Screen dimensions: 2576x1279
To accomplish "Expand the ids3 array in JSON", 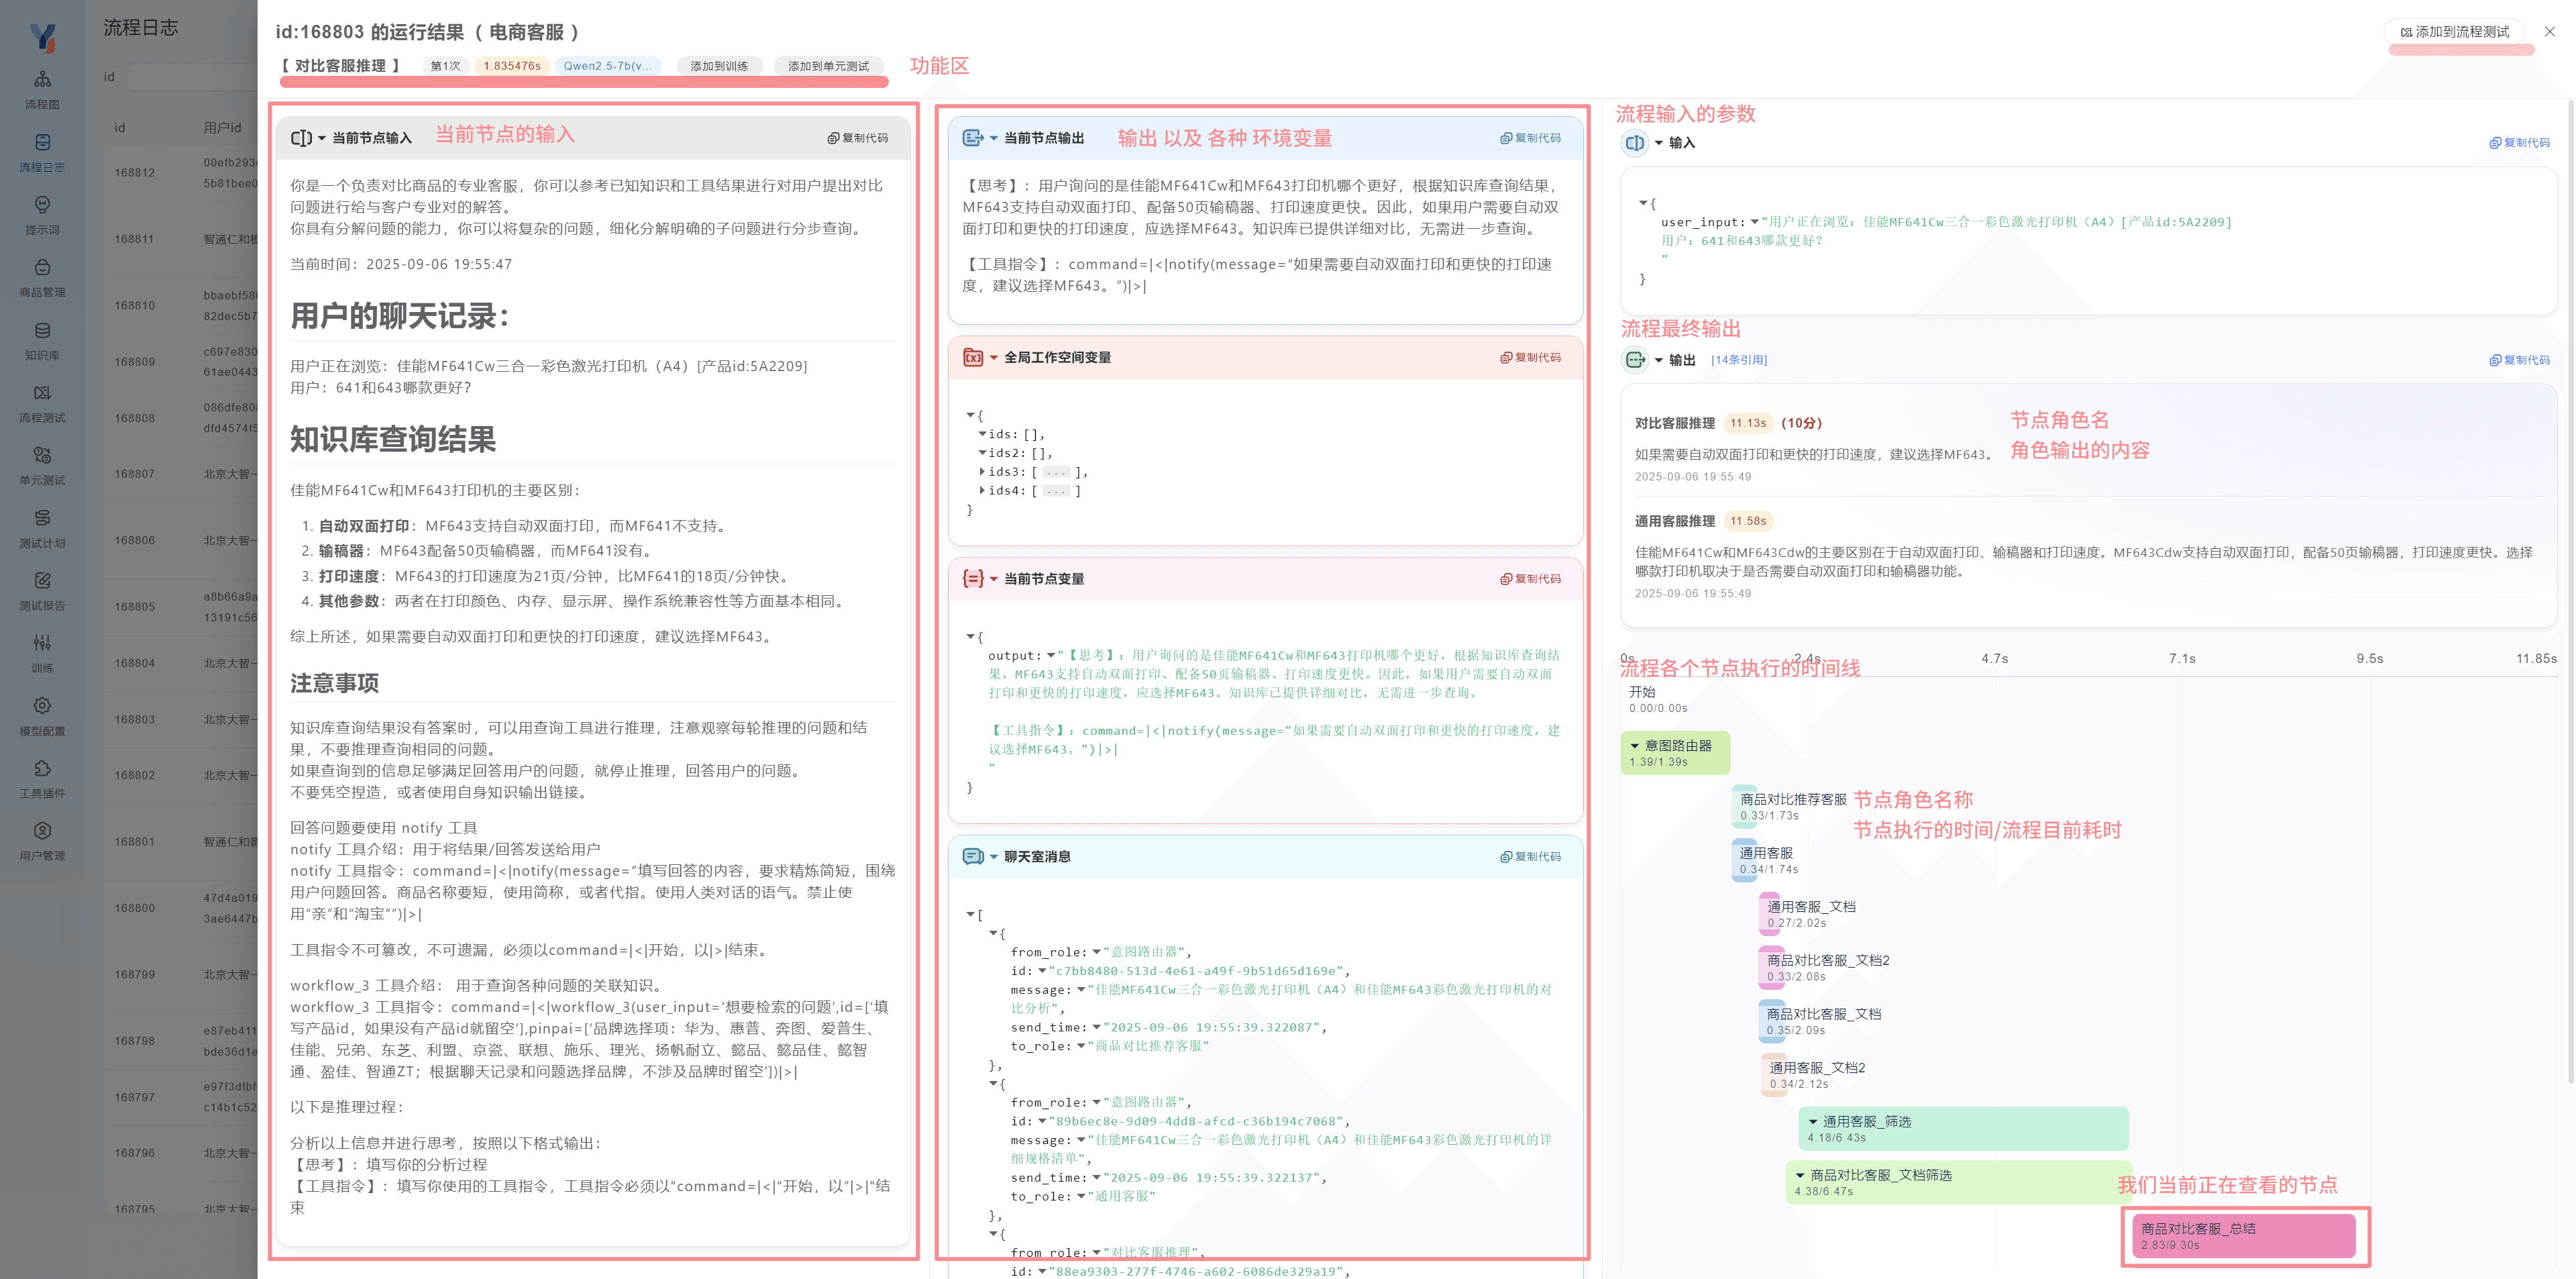I will tap(982, 472).
